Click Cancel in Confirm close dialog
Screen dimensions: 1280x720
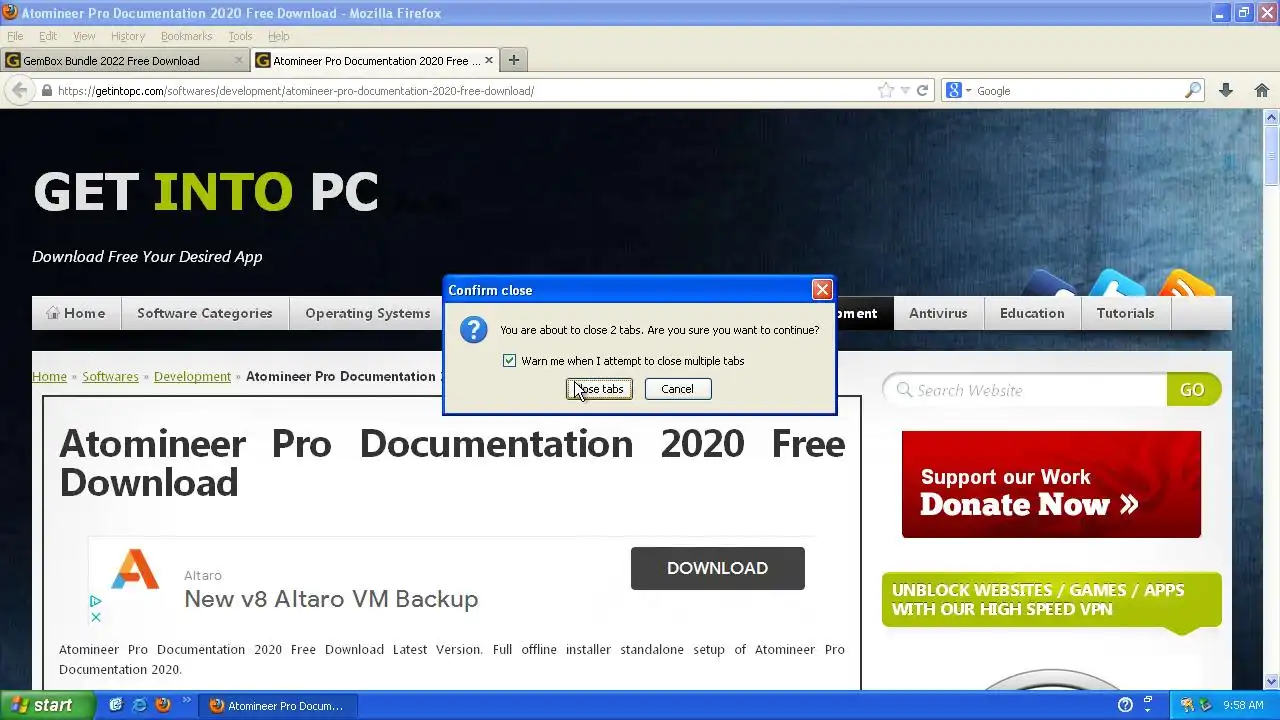pos(677,389)
